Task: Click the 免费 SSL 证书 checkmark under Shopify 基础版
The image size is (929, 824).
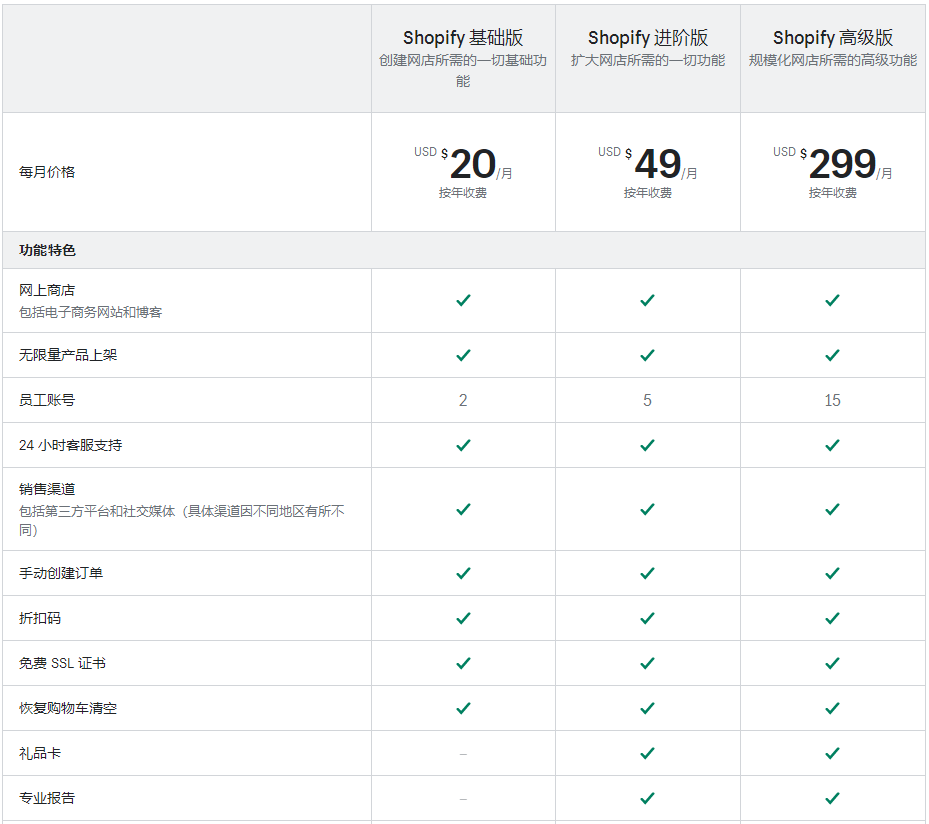Action: point(463,663)
